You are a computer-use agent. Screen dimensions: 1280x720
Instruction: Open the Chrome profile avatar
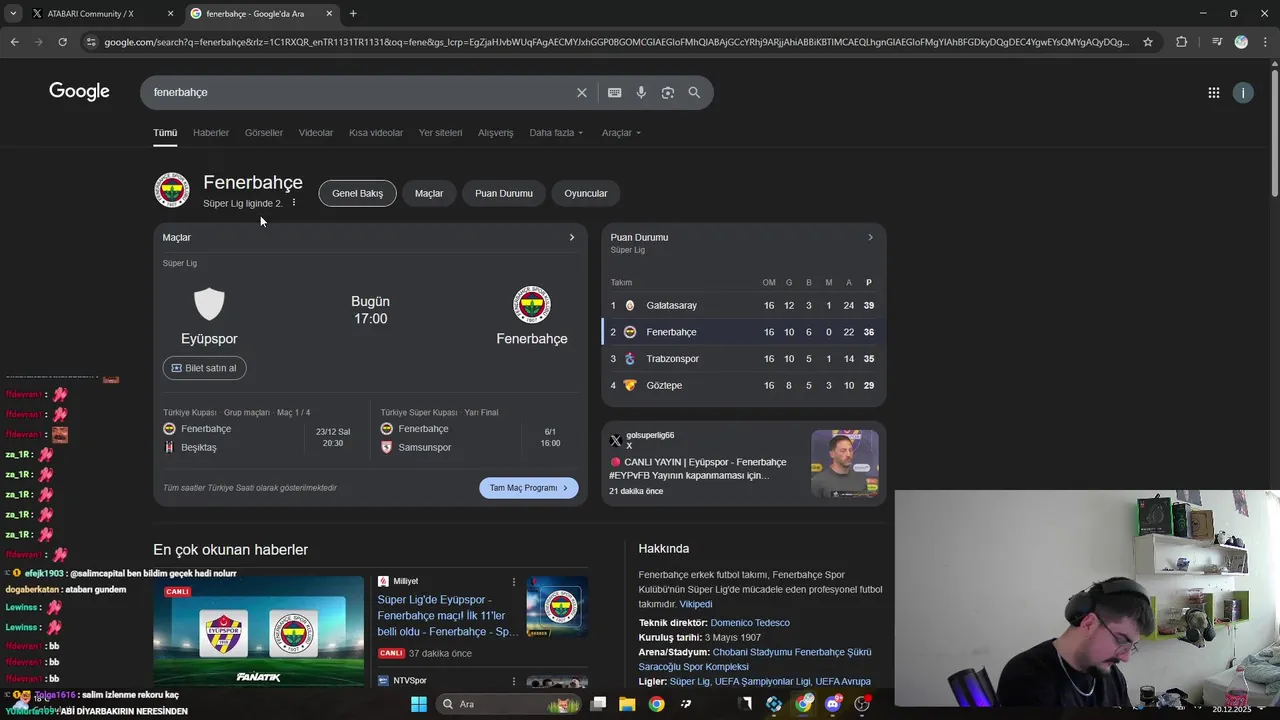point(1241,42)
